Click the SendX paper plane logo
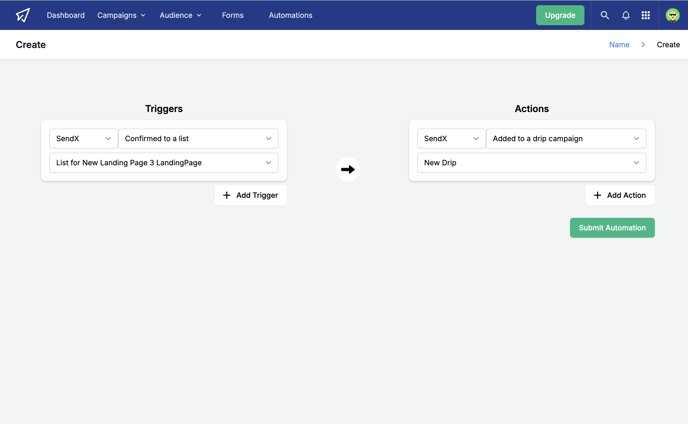 23,15
